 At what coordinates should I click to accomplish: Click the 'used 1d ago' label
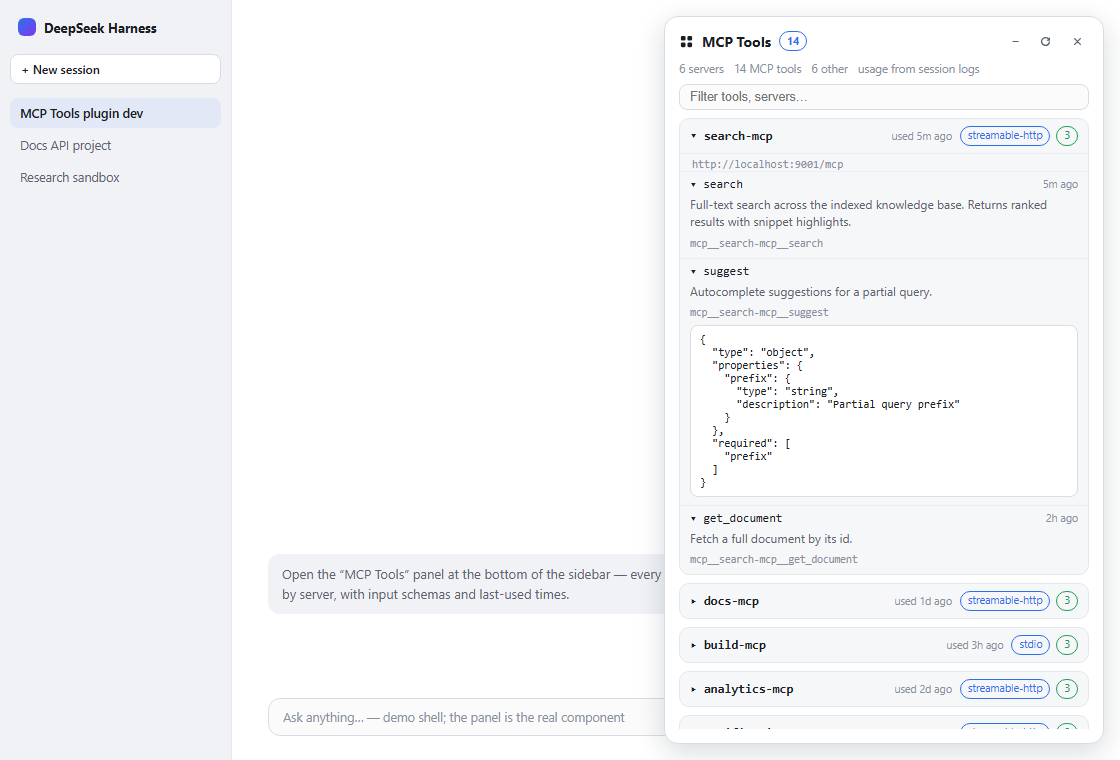[923, 601]
